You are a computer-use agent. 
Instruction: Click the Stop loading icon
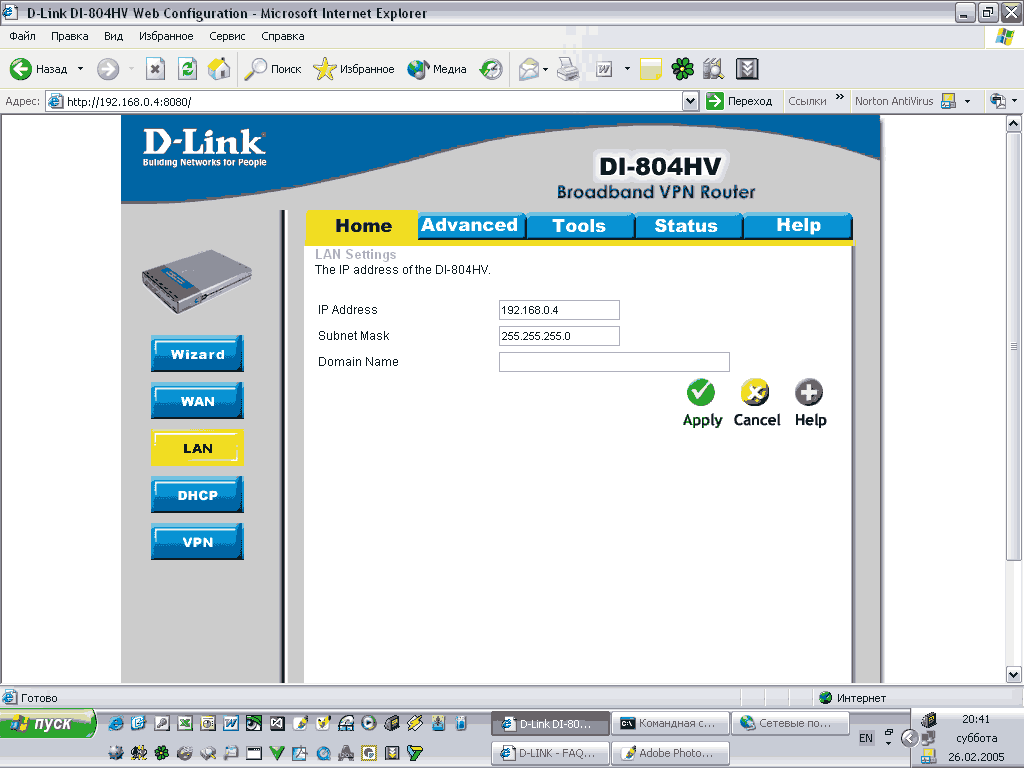[x=155, y=69]
